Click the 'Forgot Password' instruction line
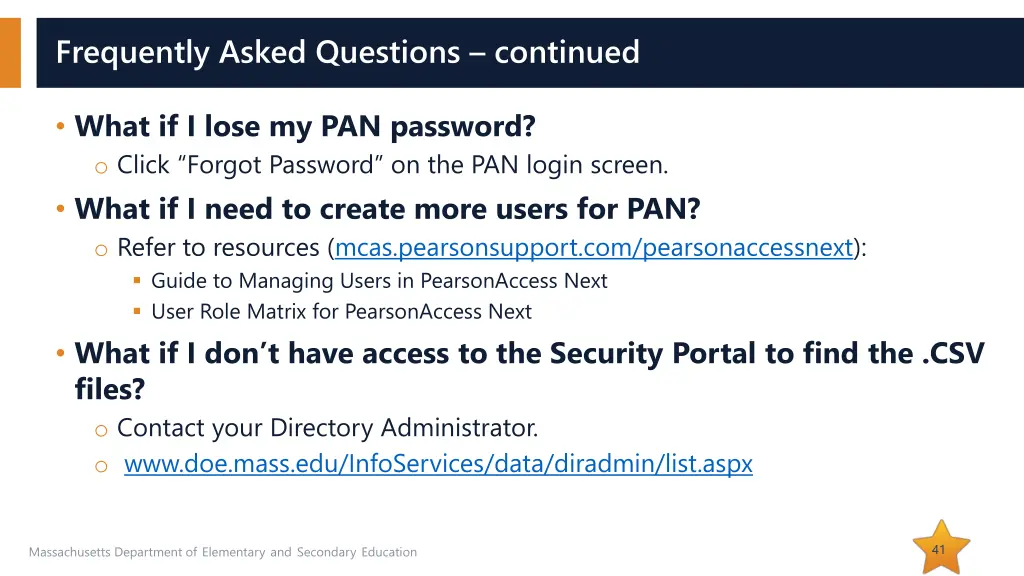 (392, 165)
